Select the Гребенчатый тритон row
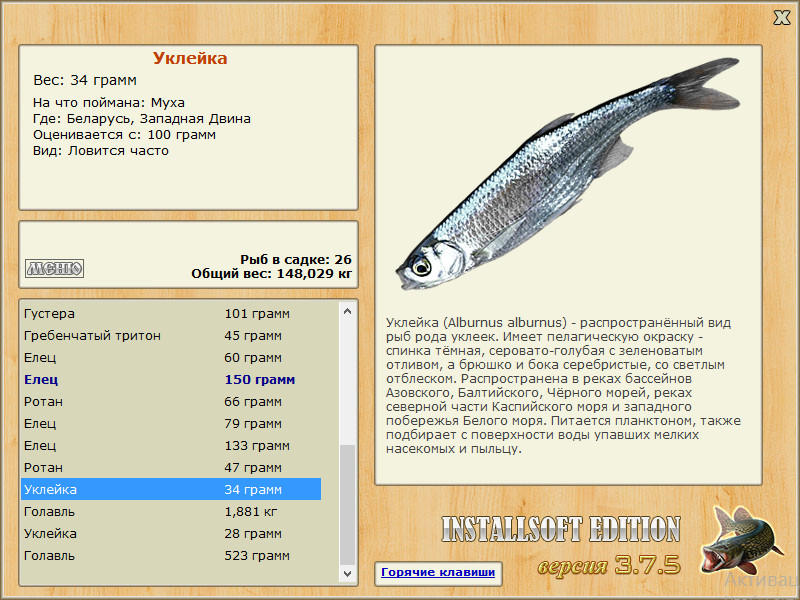The width and height of the screenshot is (800, 600). click(x=171, y=336)
